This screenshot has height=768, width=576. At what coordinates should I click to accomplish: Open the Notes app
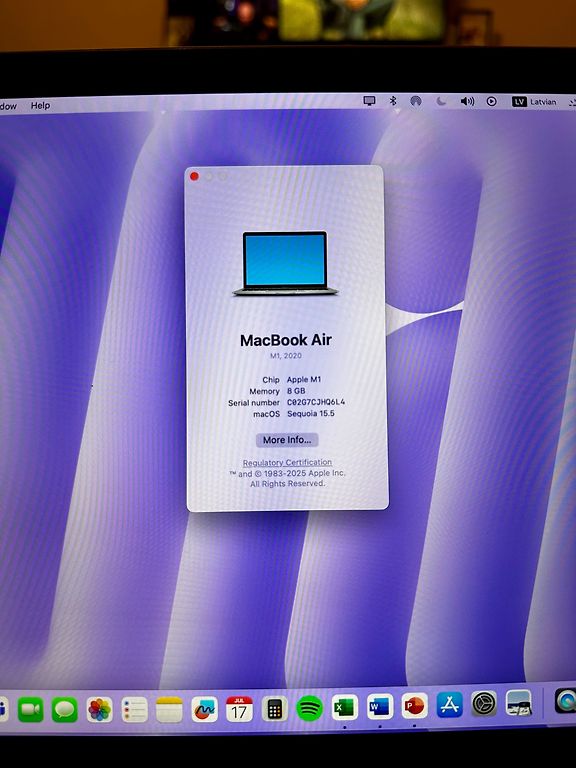point(169,709)
